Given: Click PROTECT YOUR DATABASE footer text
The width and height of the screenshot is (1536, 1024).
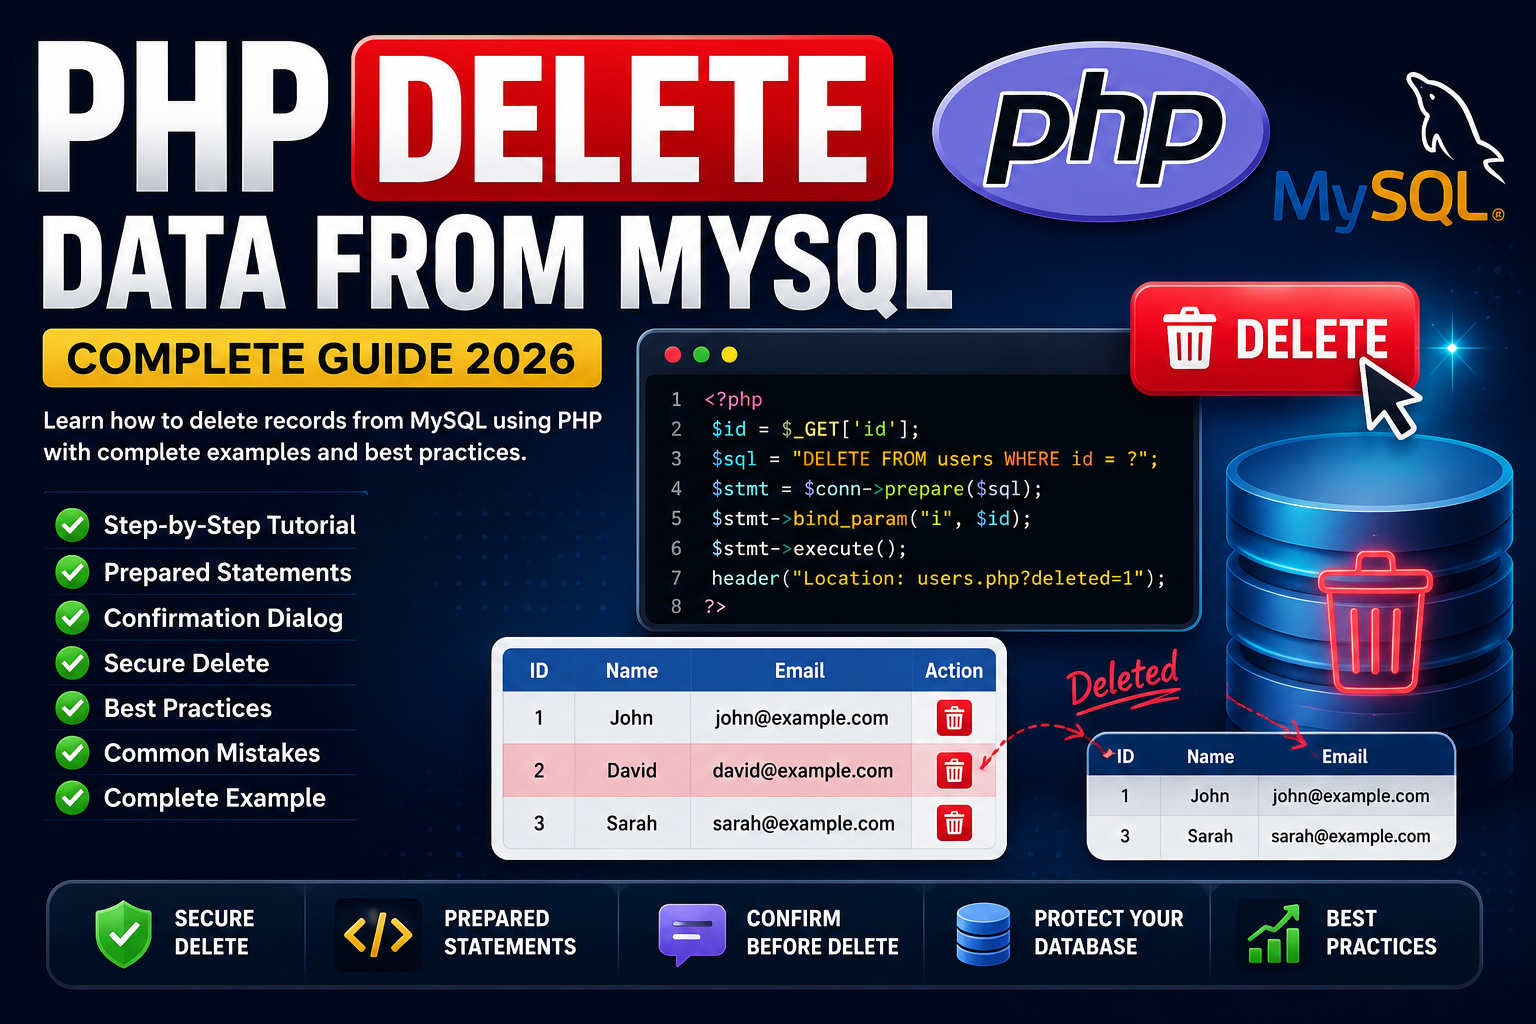Looking at the screenshot, I should coord(1108,932).
